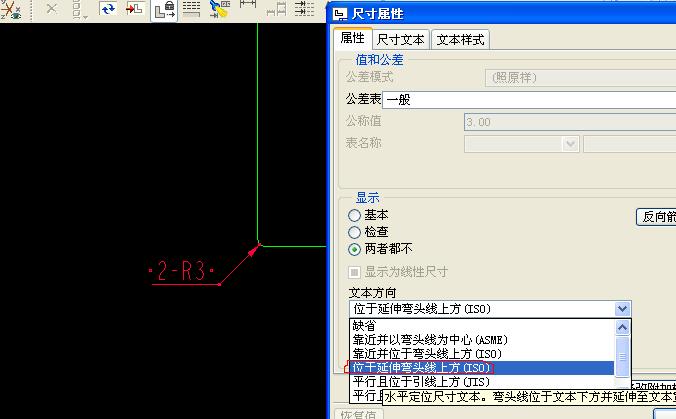Image resolution: width=676 pixels, height=419 pixels.
Task: Click the red-arrow insert view icon
Action: click(x=135, y=8)
